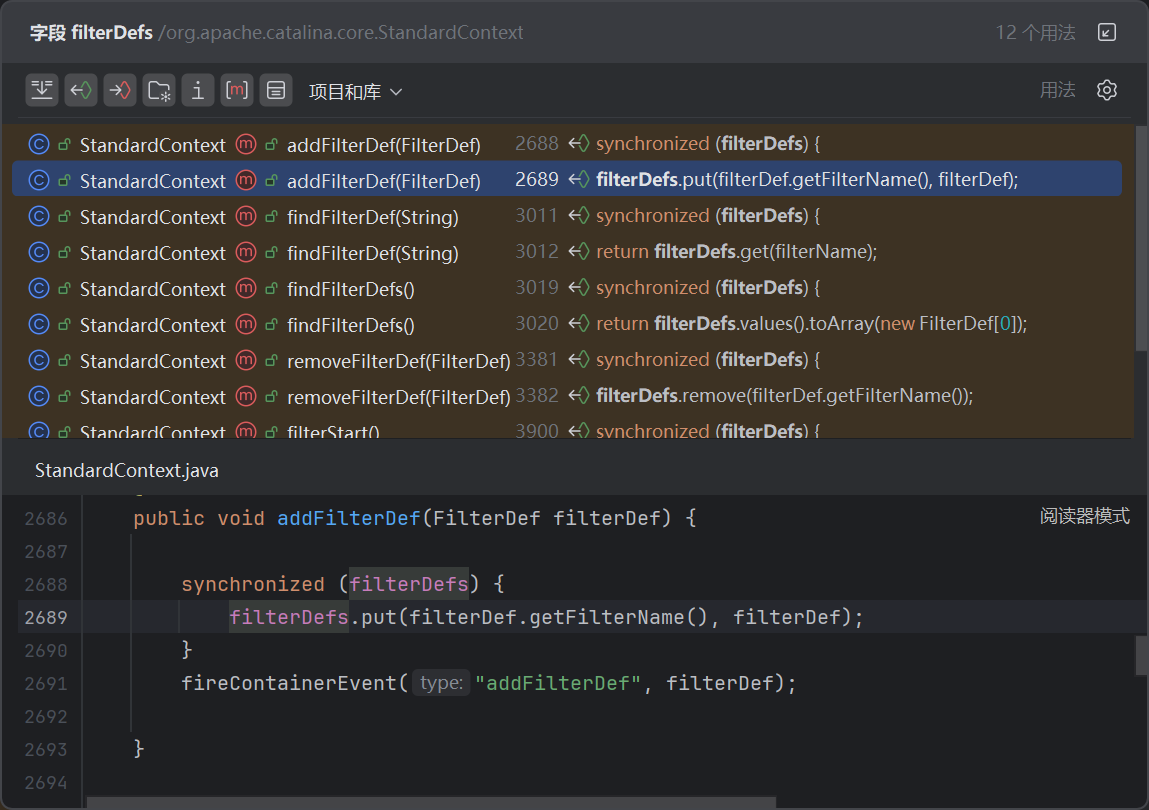Select the filterDefs.put usage at line 2689

806,180
